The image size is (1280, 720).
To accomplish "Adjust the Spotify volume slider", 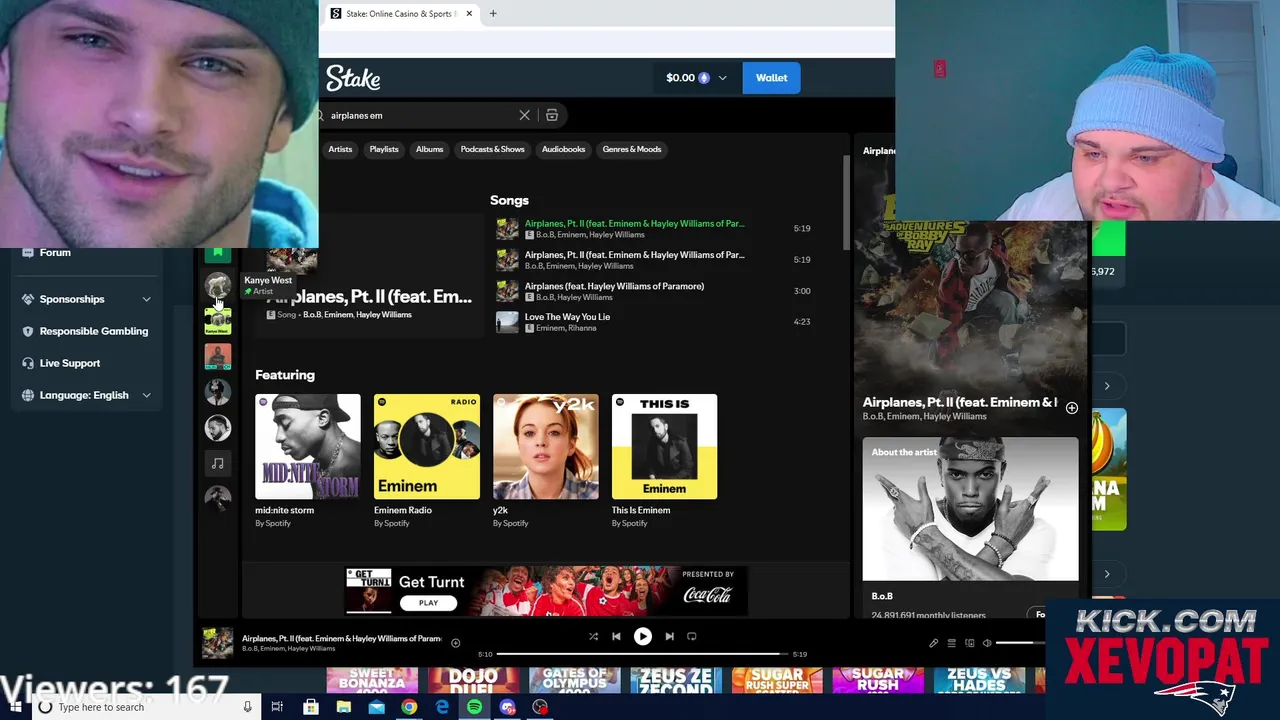I will pyautogui.click(x=1020, y=643).
